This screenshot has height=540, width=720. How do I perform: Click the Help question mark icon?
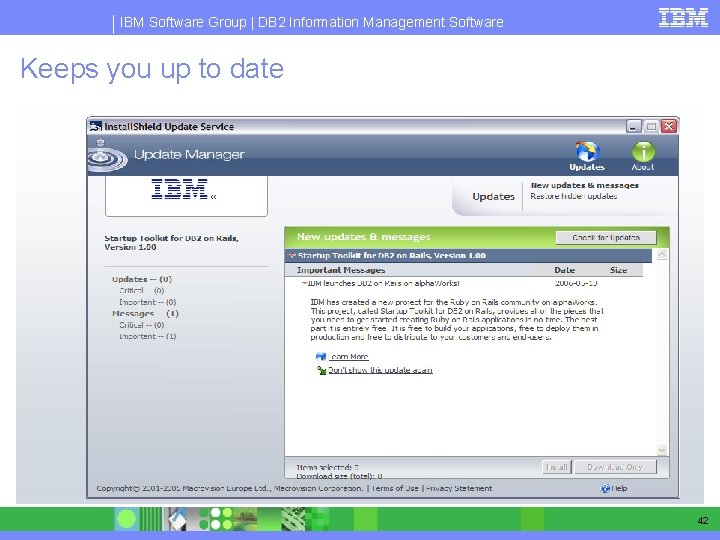[x=605, y=488]
